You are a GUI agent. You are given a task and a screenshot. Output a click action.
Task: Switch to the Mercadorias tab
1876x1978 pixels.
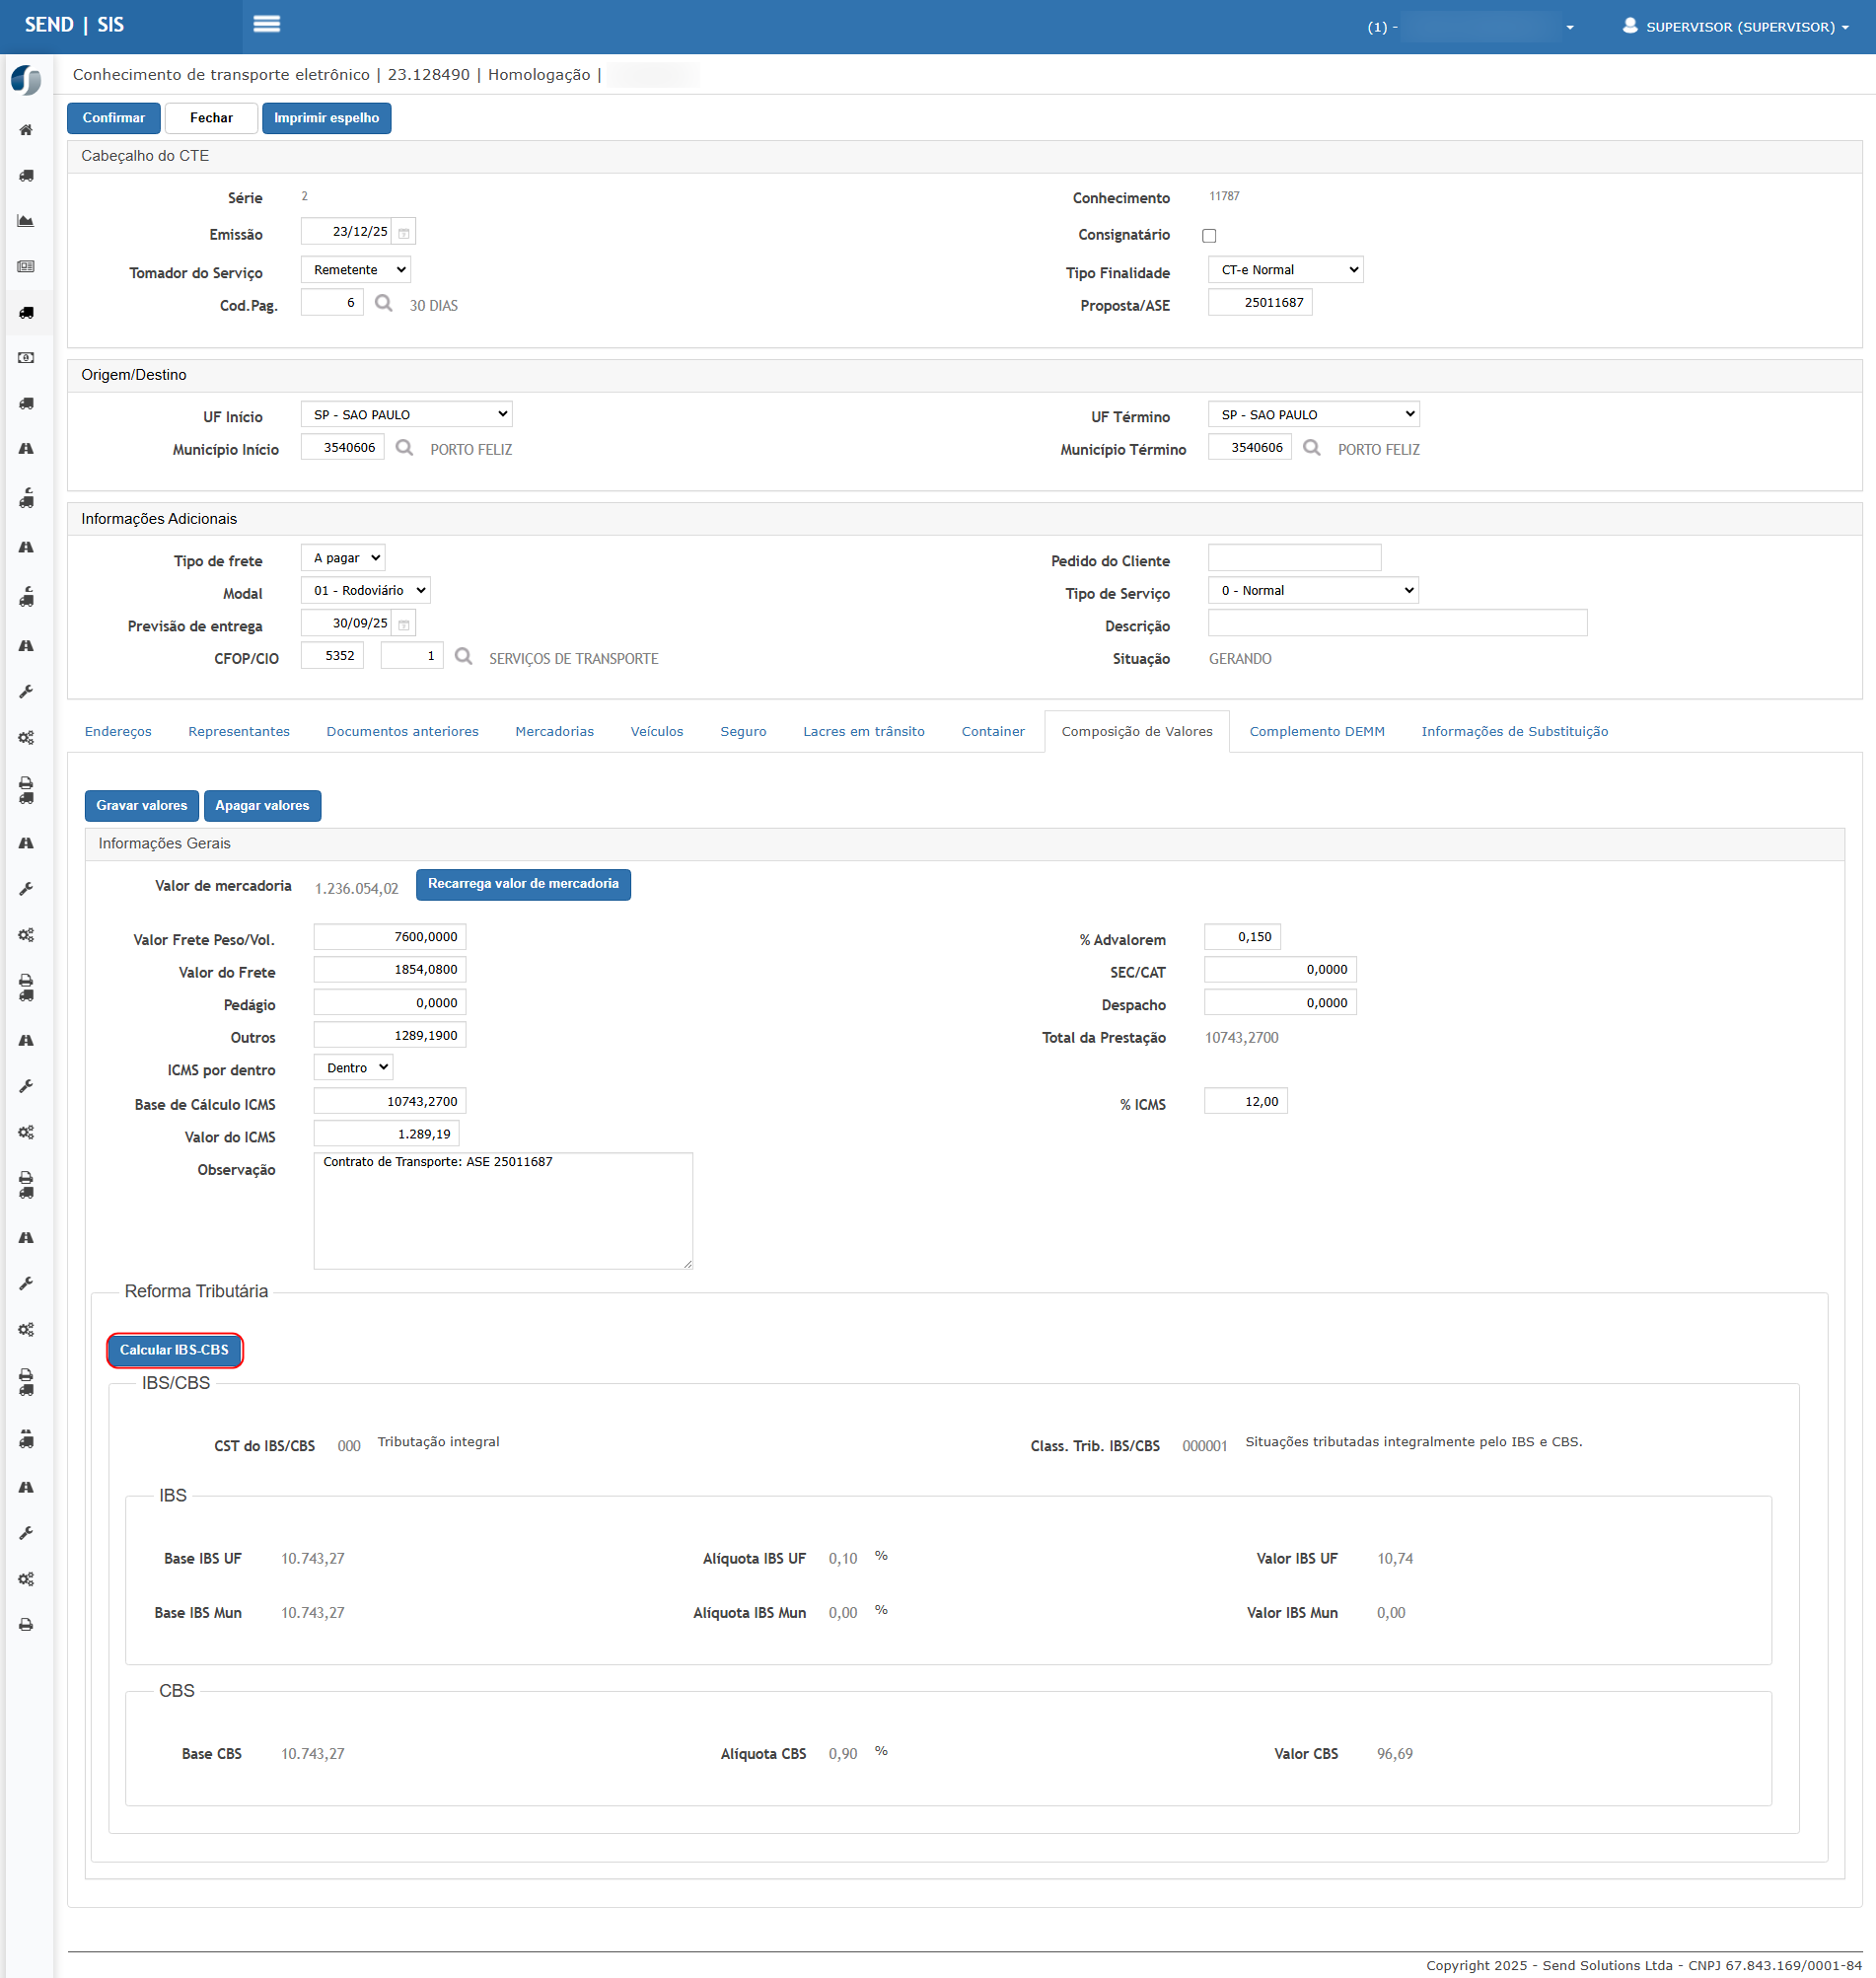coord(554,732)
